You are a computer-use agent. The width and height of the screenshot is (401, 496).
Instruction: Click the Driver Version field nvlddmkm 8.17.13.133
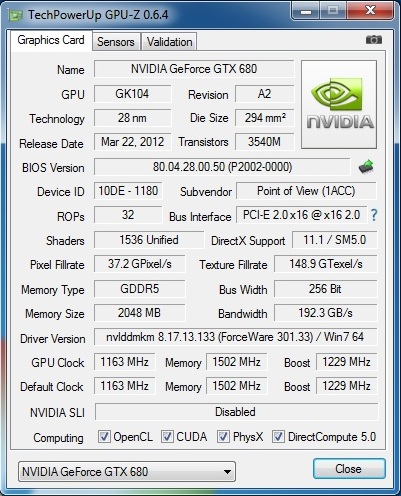click(x=236, y=337)
